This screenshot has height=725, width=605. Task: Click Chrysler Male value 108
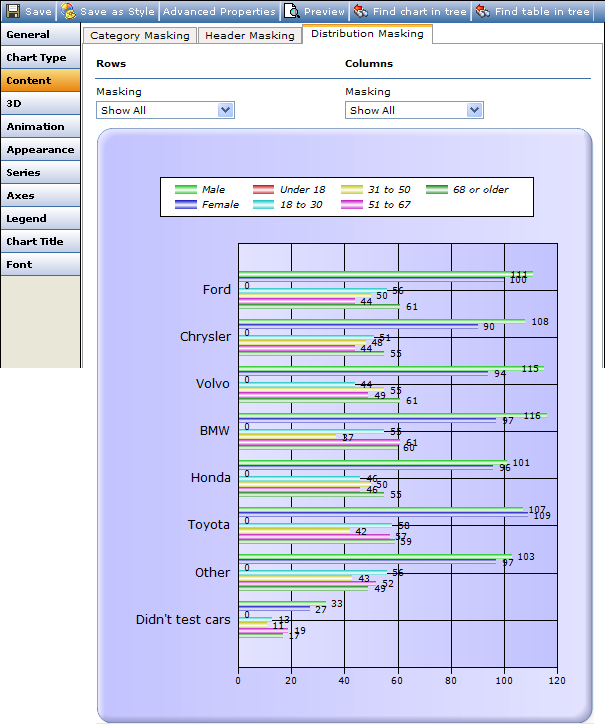(x=540, y=321)
